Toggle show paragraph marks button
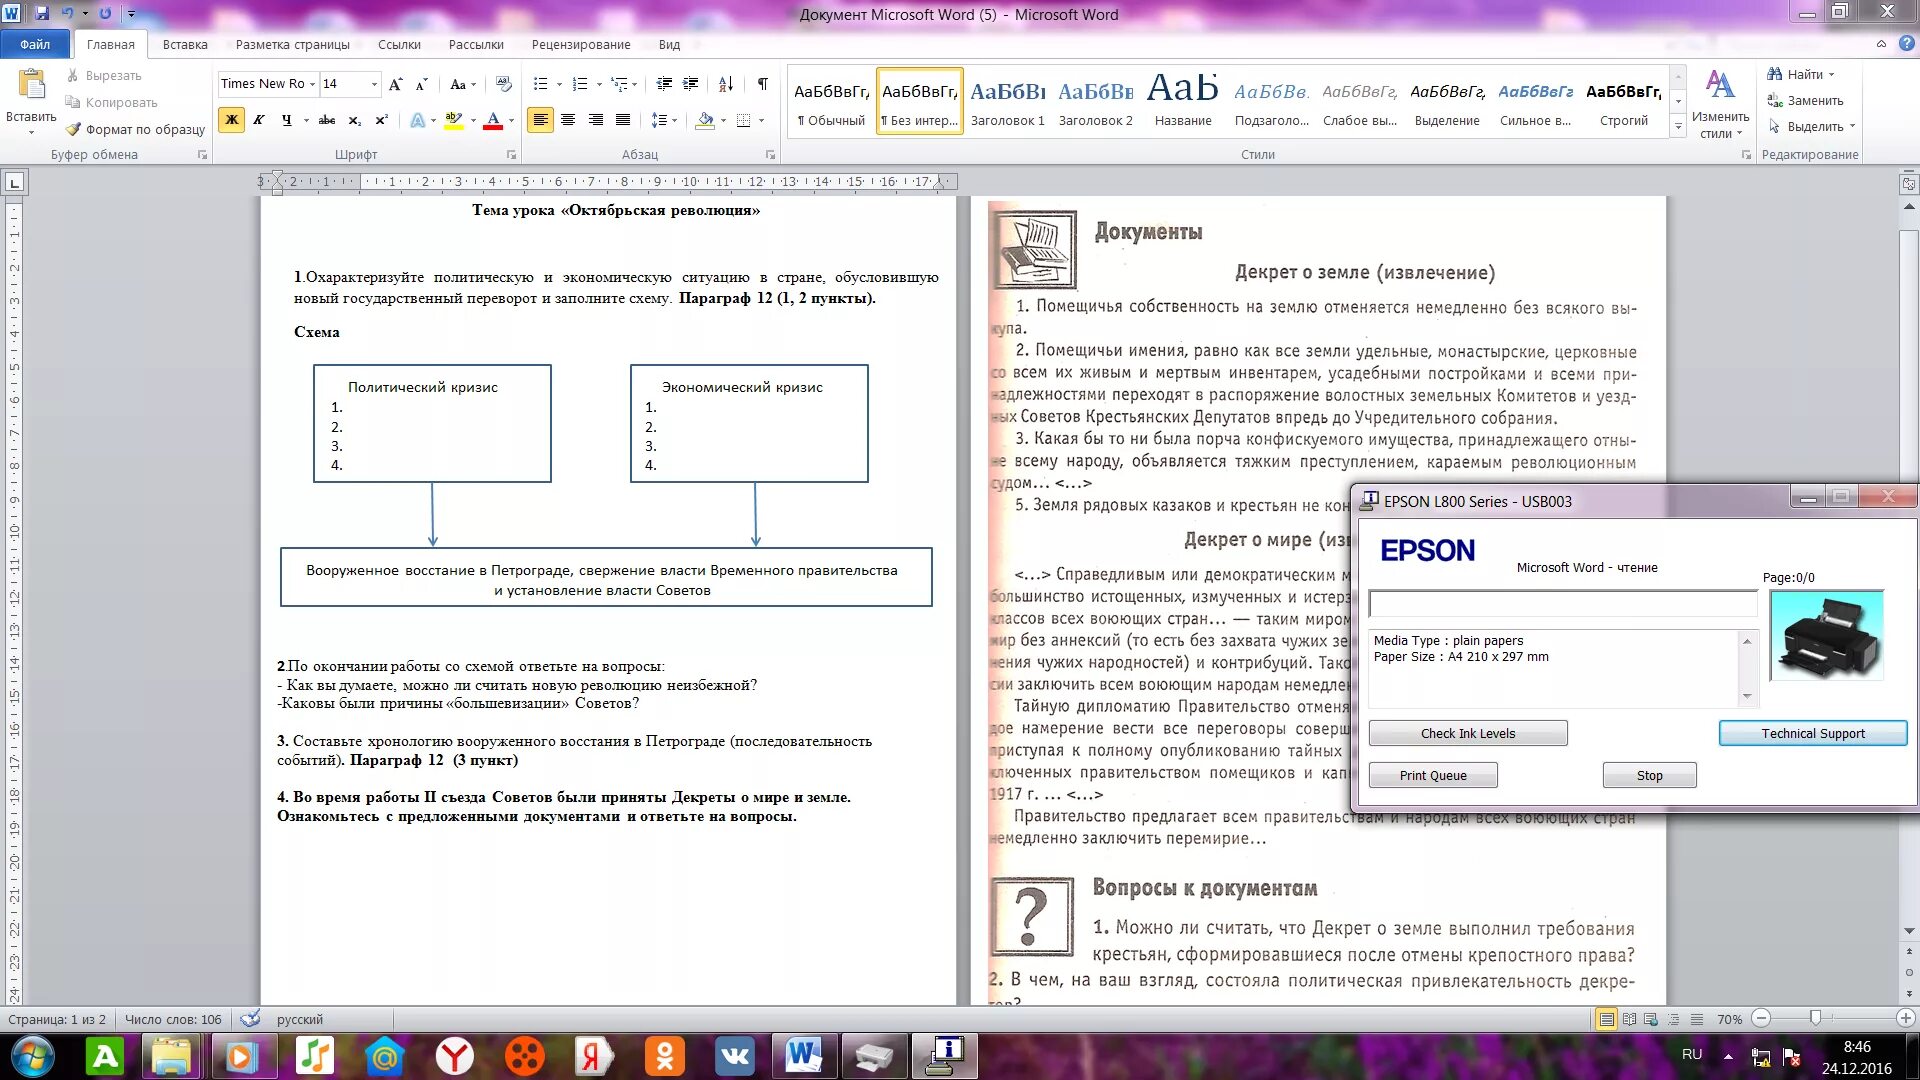The width and height of the screenshot is (1920, 1080). pyautogui.click(x=763, y=84)
